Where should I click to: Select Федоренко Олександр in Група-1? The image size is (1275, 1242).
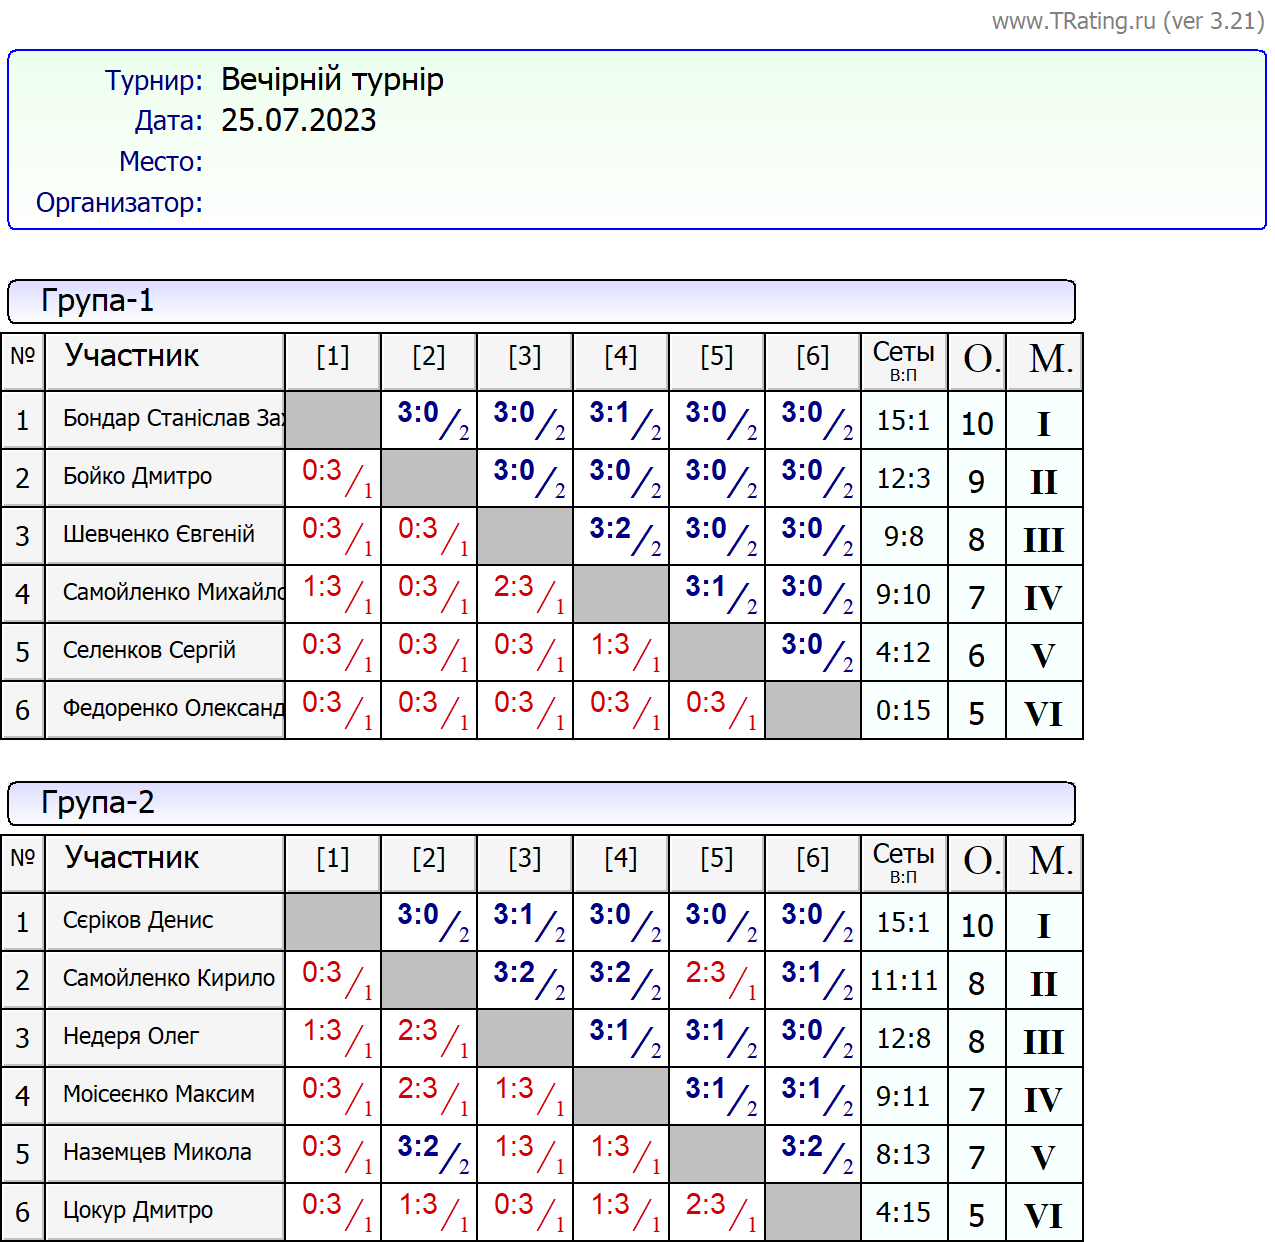(x=172, y=709)
